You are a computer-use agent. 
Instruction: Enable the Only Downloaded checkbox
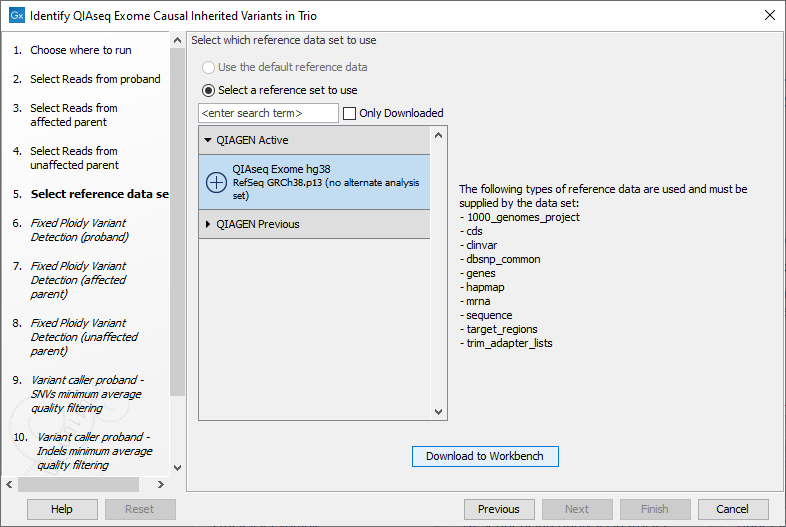click(x=349, y=113)
